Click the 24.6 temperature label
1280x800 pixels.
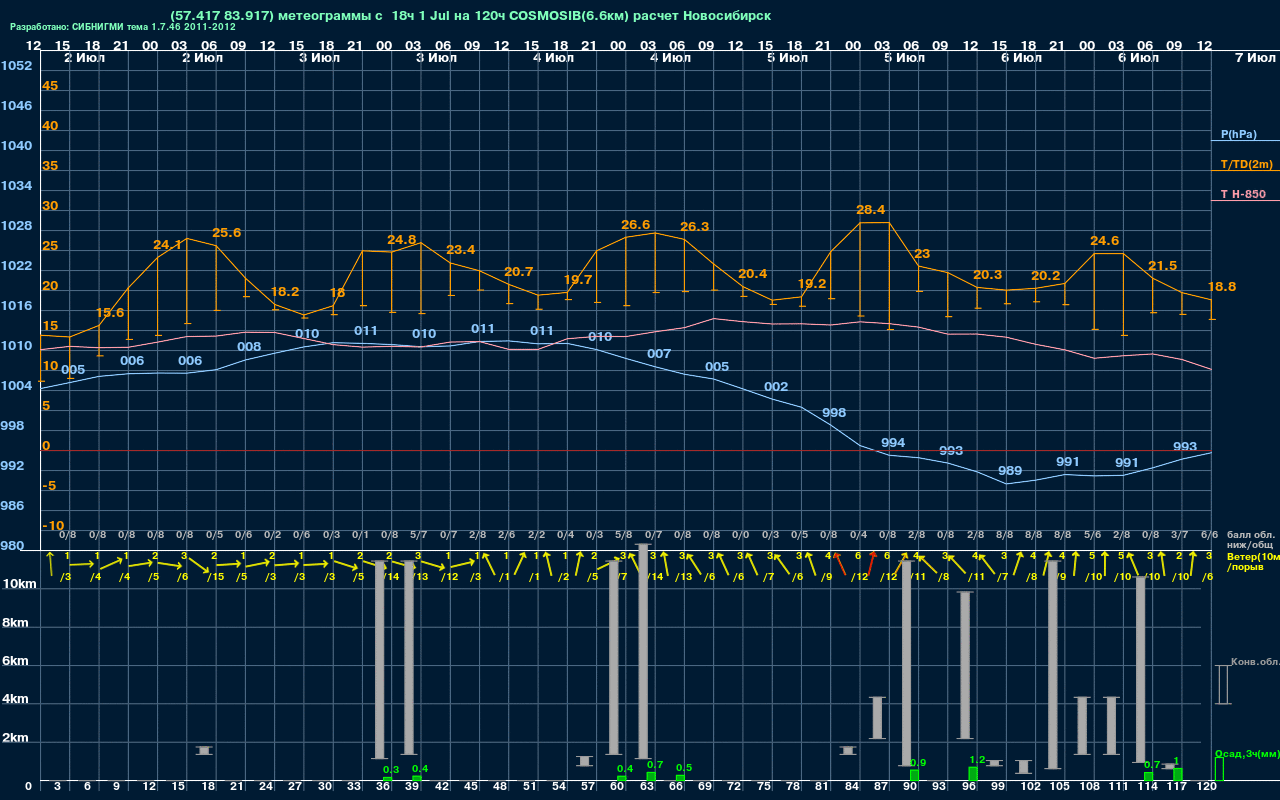pos(1104,241)
